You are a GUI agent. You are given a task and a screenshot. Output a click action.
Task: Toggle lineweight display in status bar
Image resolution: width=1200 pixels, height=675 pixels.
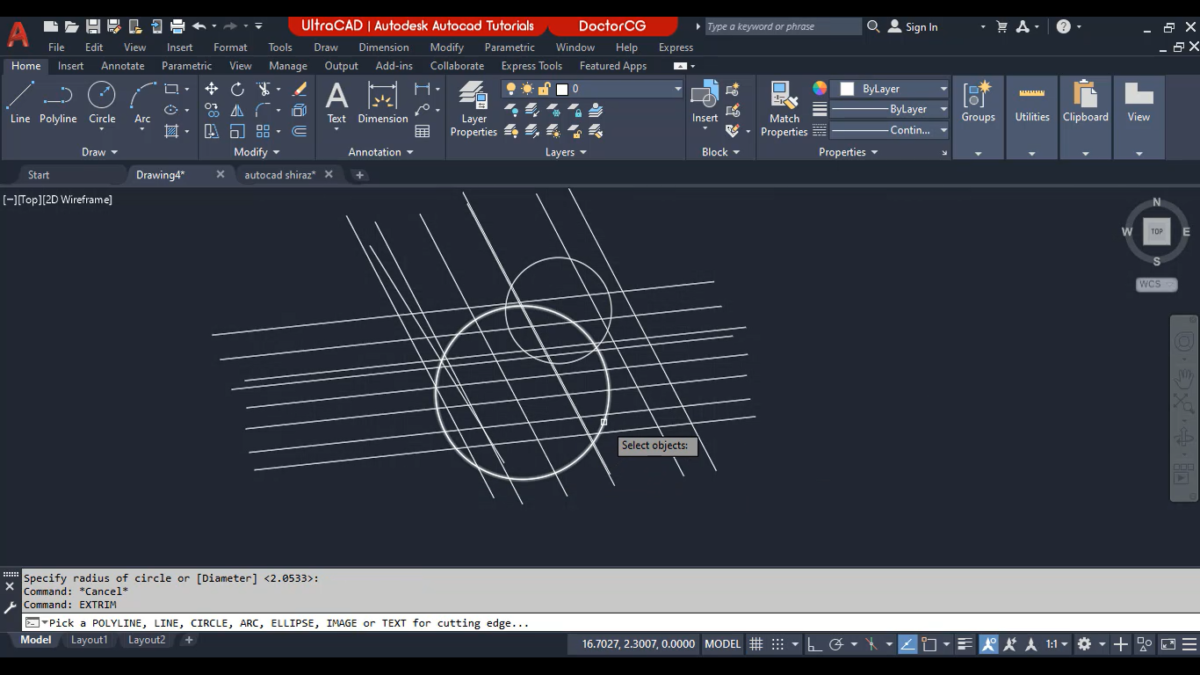tap(965, 645)
